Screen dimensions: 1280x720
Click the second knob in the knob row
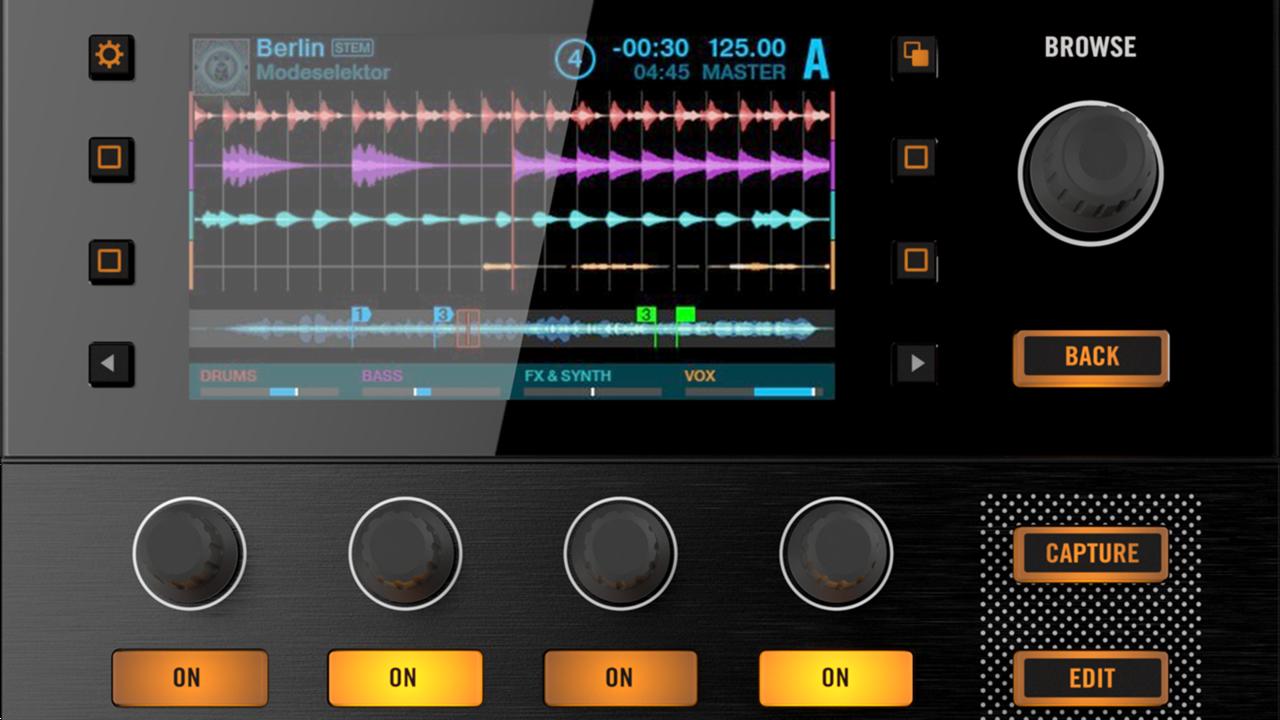(405, 553)
